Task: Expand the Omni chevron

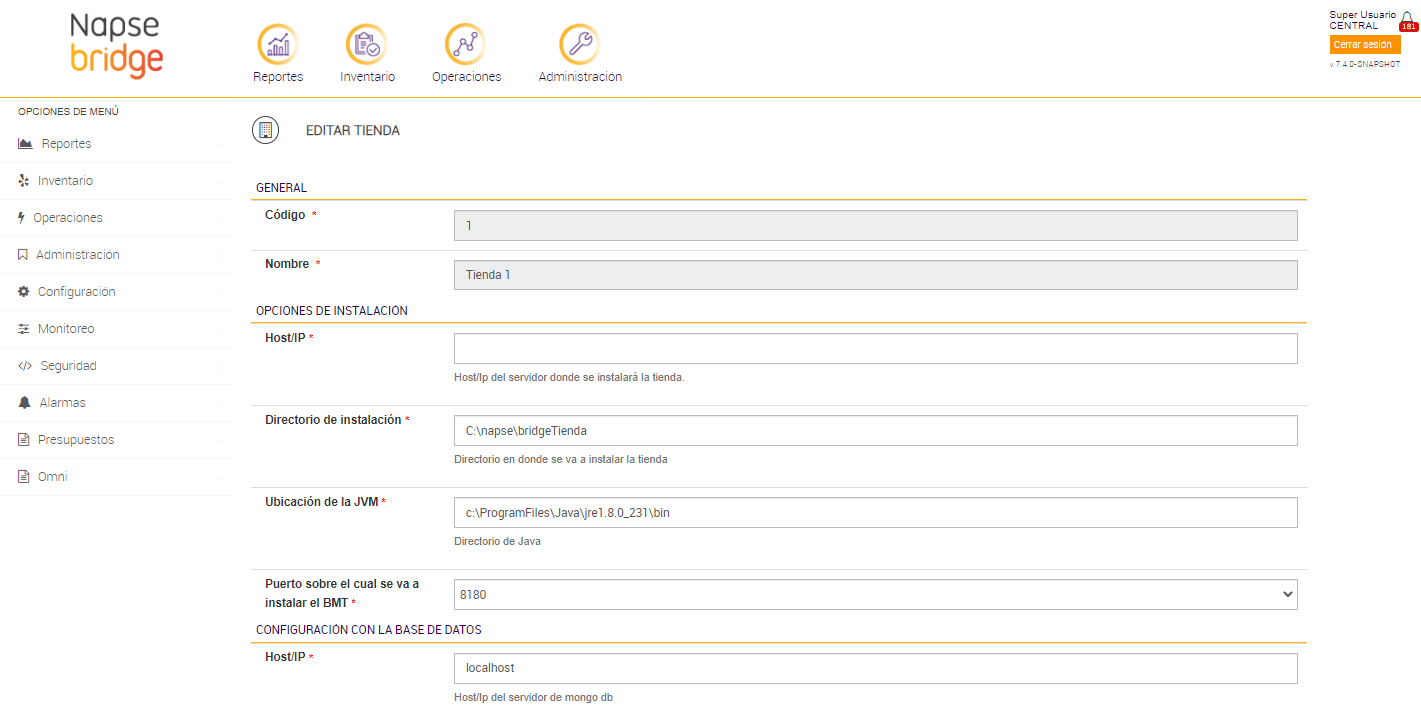Action: (220, 477)
